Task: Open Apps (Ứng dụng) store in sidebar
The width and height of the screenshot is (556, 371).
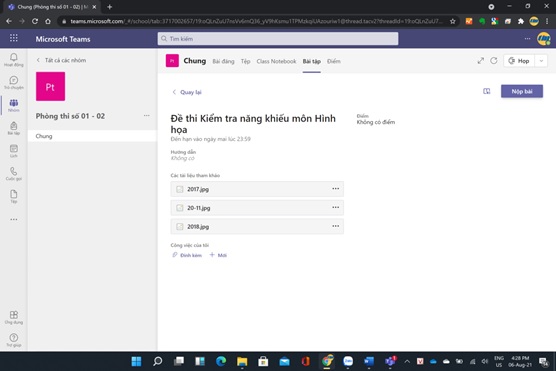Action: pos(13,317)
